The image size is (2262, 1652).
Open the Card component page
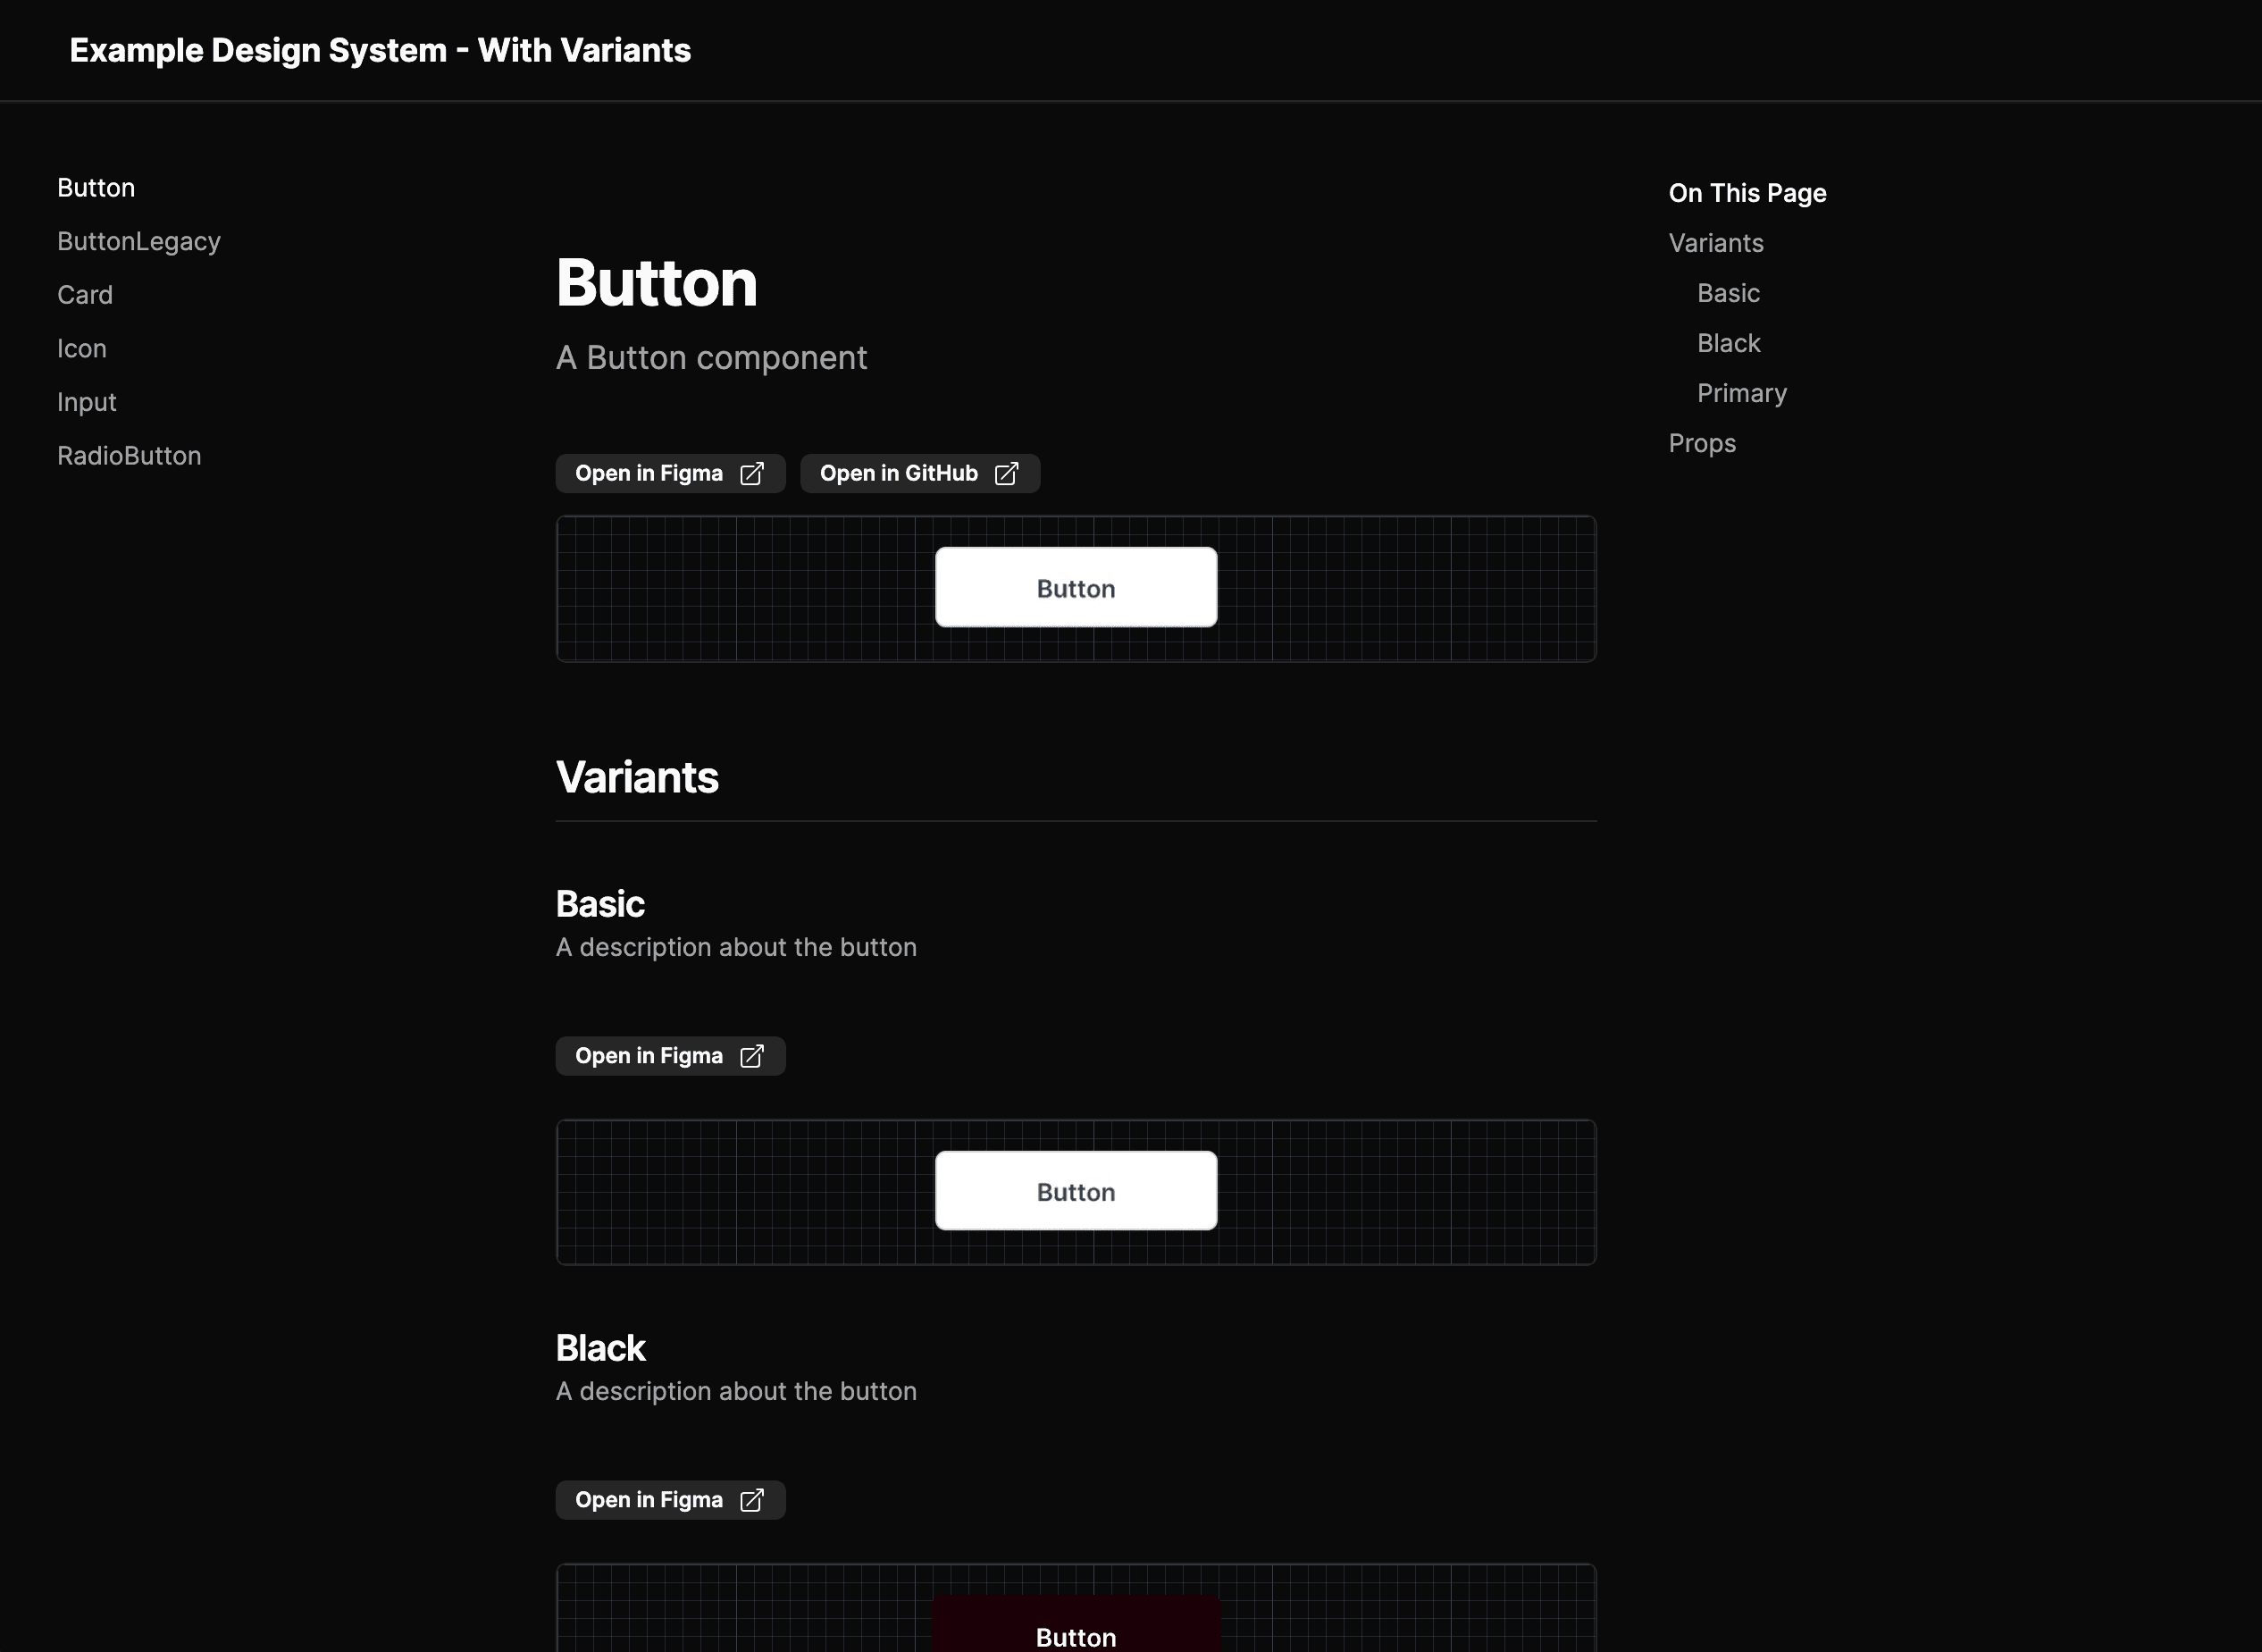(85, 294)
